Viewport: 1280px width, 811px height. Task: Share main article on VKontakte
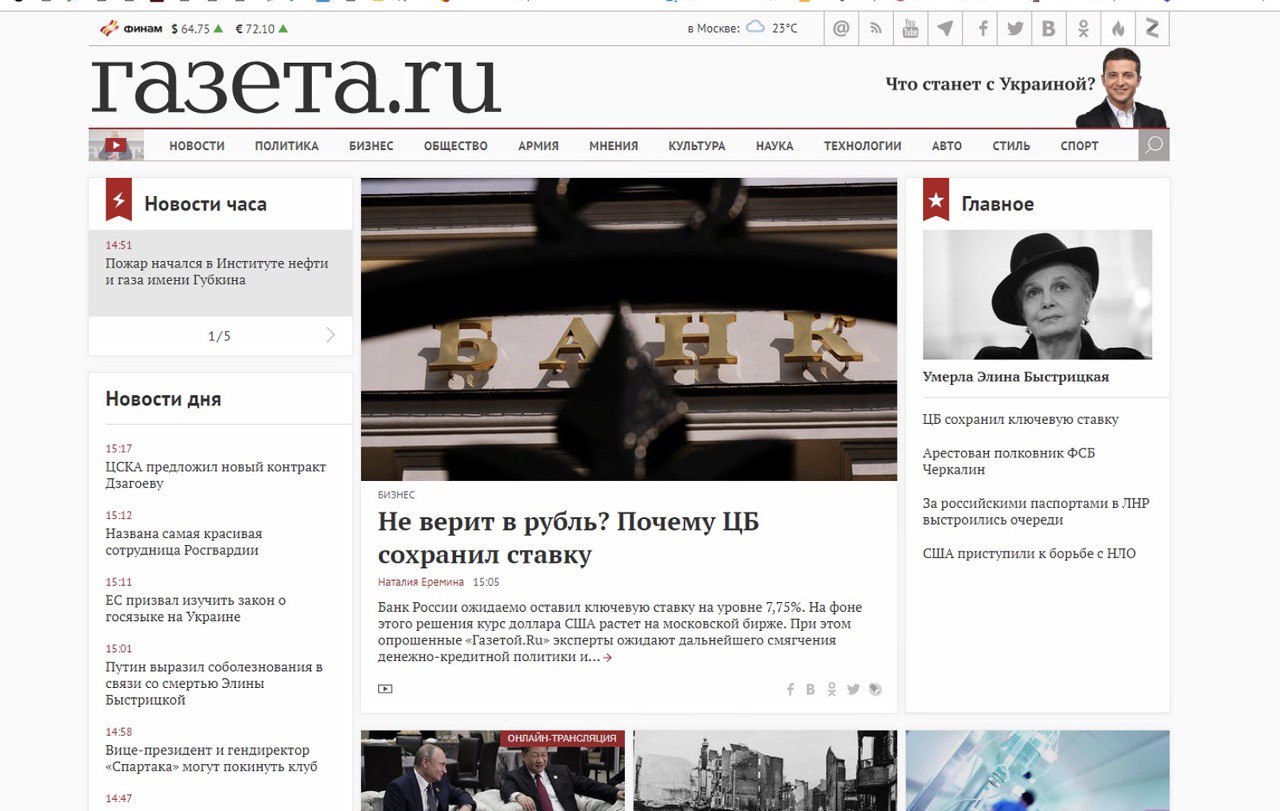click(810, 689)
